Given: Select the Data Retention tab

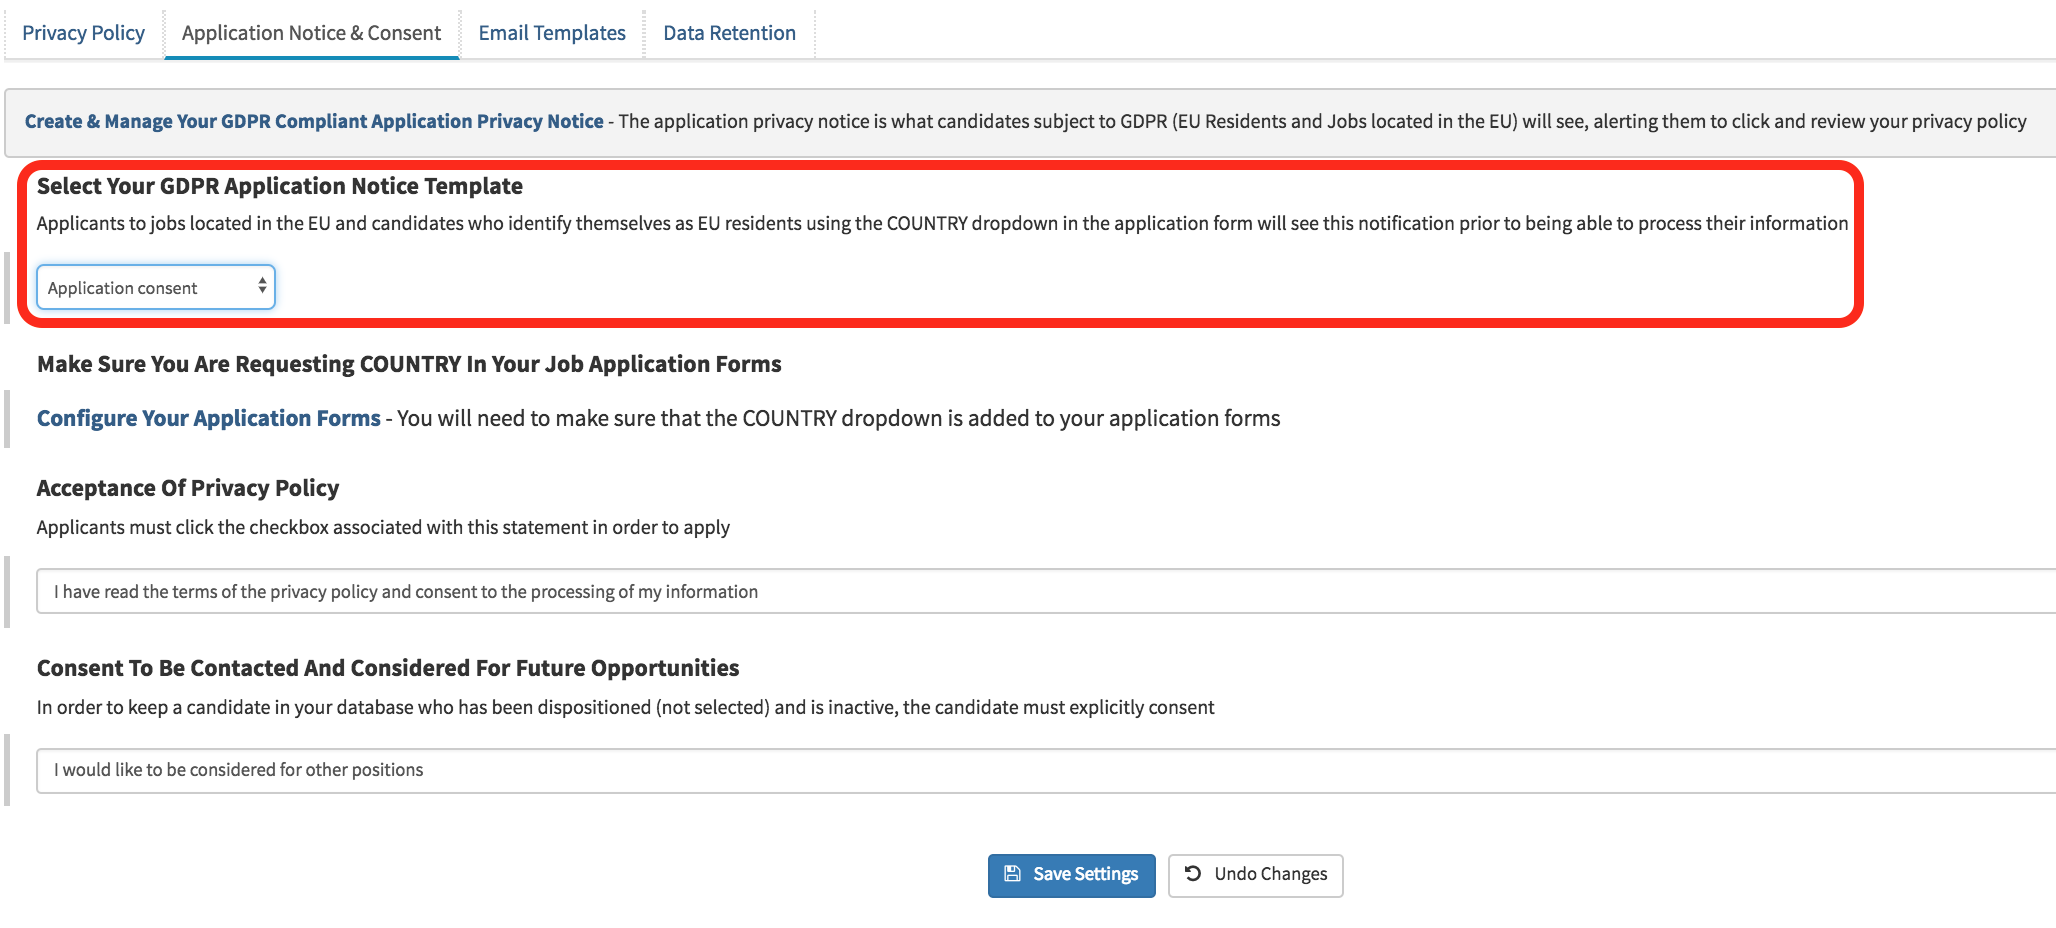Looking at the screenshot, I should click(x=729, y=32).
